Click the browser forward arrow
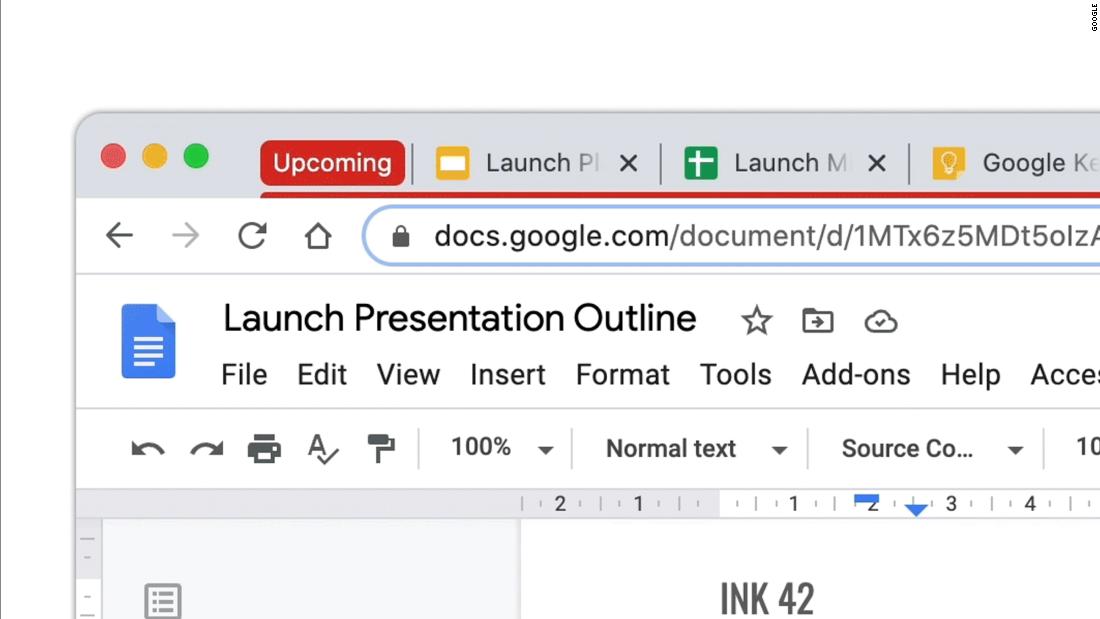1100x619 pixels. coord(186,236)
